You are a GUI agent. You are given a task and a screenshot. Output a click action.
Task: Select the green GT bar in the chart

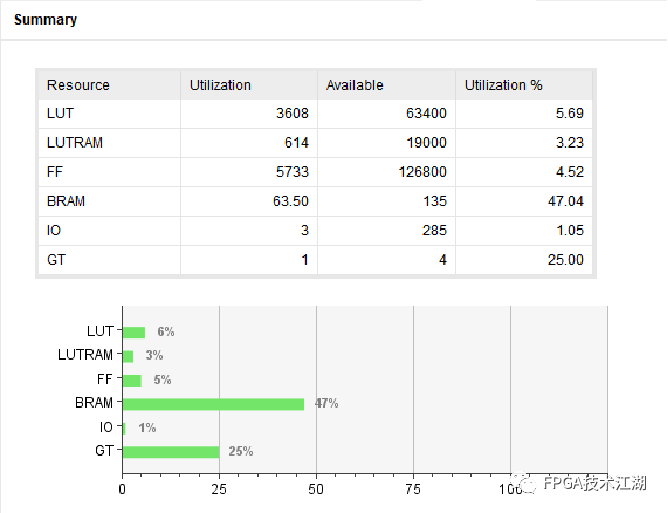click(x=170, y=452)
